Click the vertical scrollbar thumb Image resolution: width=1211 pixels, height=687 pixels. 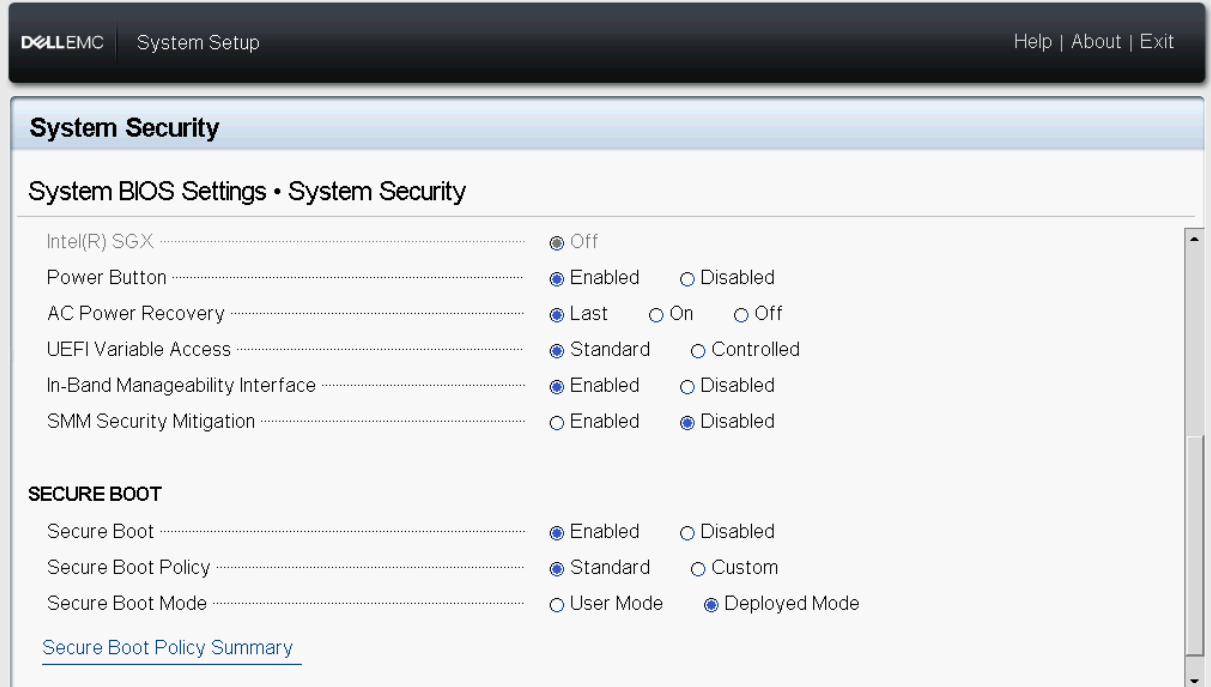(x=1194, y=545)
